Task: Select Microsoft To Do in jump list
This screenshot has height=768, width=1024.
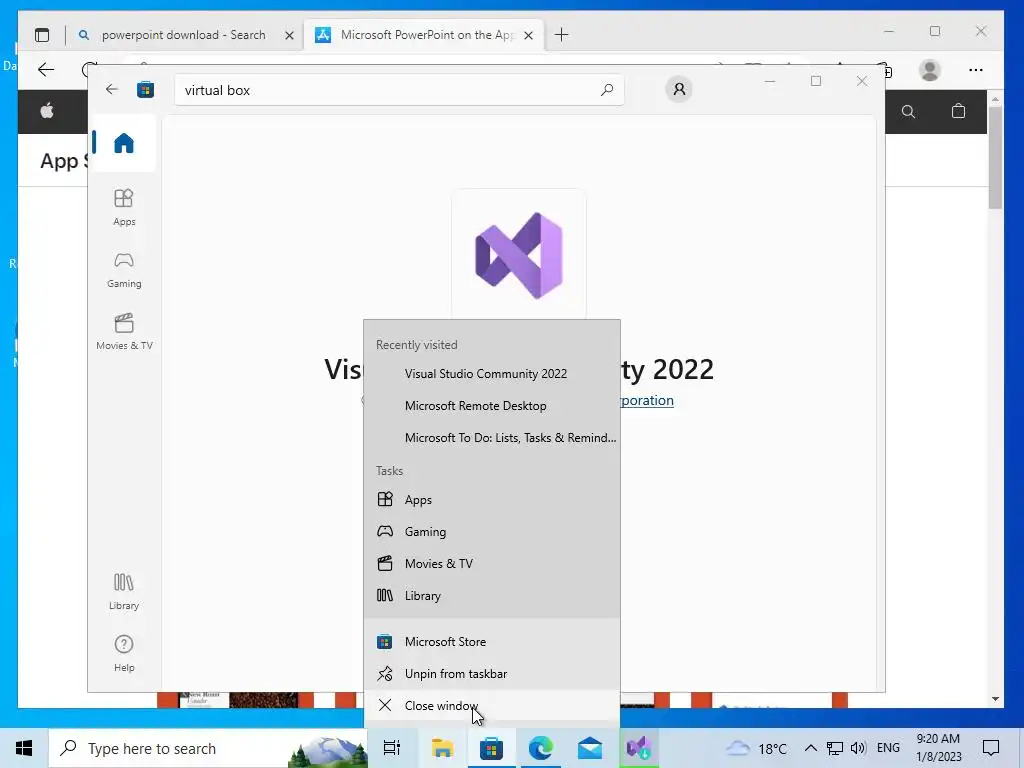Action: click(x=492, y=438)
